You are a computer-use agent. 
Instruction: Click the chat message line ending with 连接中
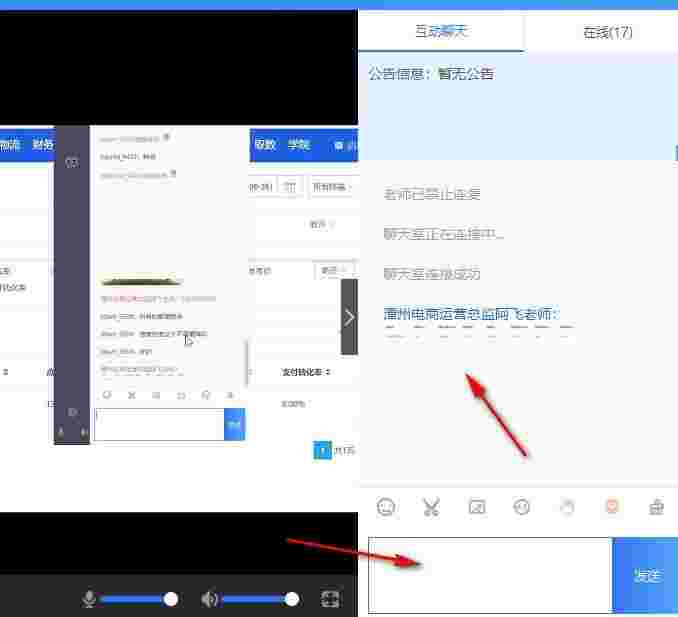tap(443, 234)
